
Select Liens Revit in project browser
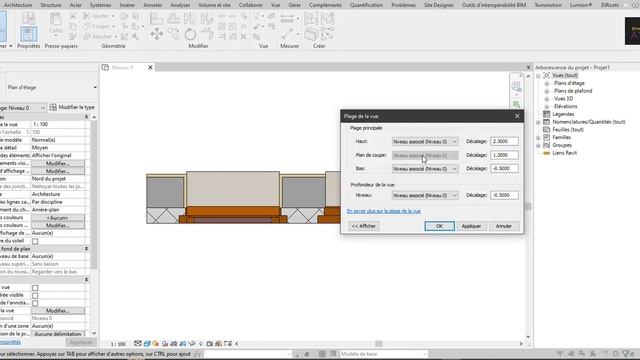click(564, 153)
